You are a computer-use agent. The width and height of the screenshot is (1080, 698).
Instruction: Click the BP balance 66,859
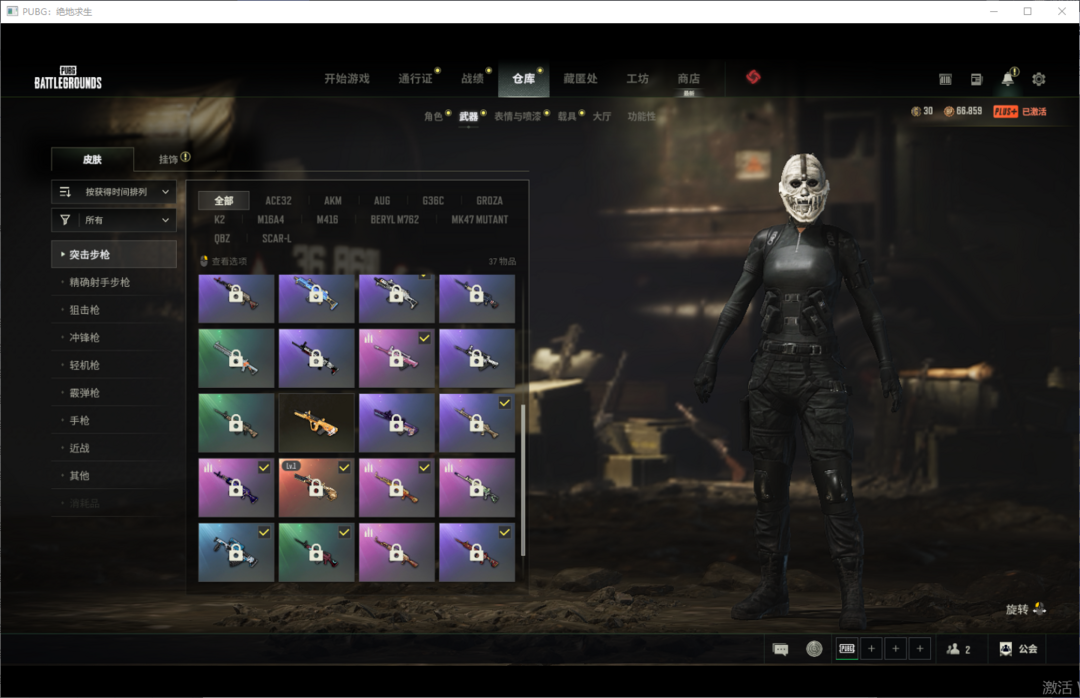963,111
